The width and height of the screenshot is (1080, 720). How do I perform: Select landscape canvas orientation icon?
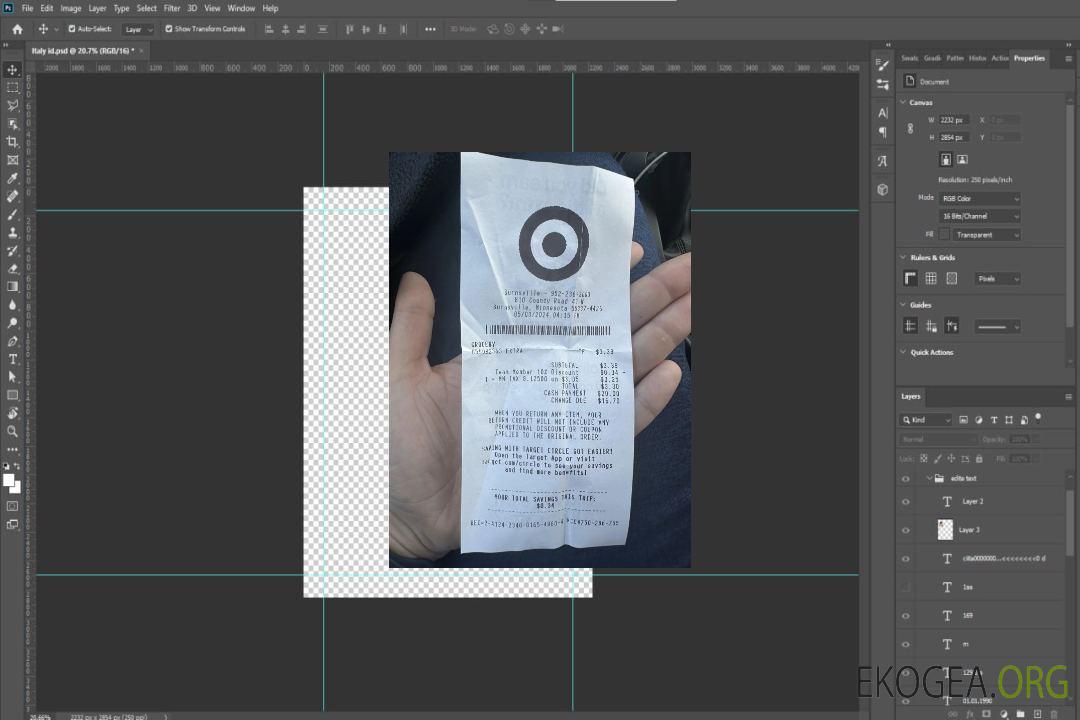pos(962,159)
